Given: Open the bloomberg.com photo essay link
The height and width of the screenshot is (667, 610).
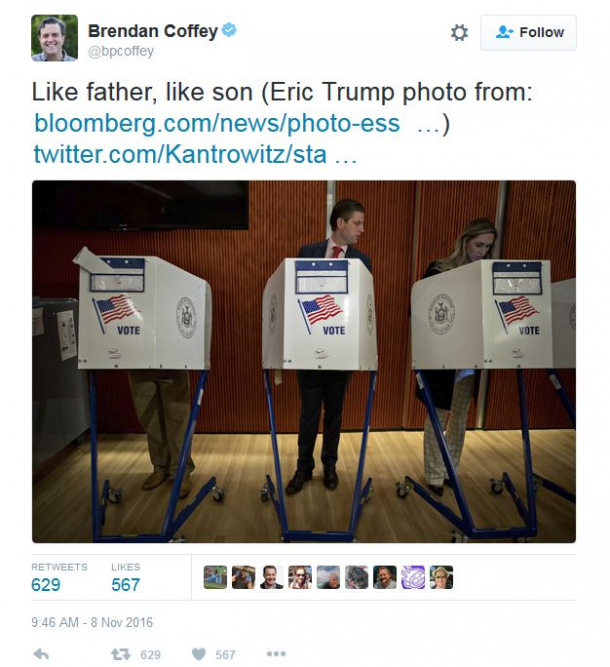Looking at the screenshot, I should pos(217,123).
